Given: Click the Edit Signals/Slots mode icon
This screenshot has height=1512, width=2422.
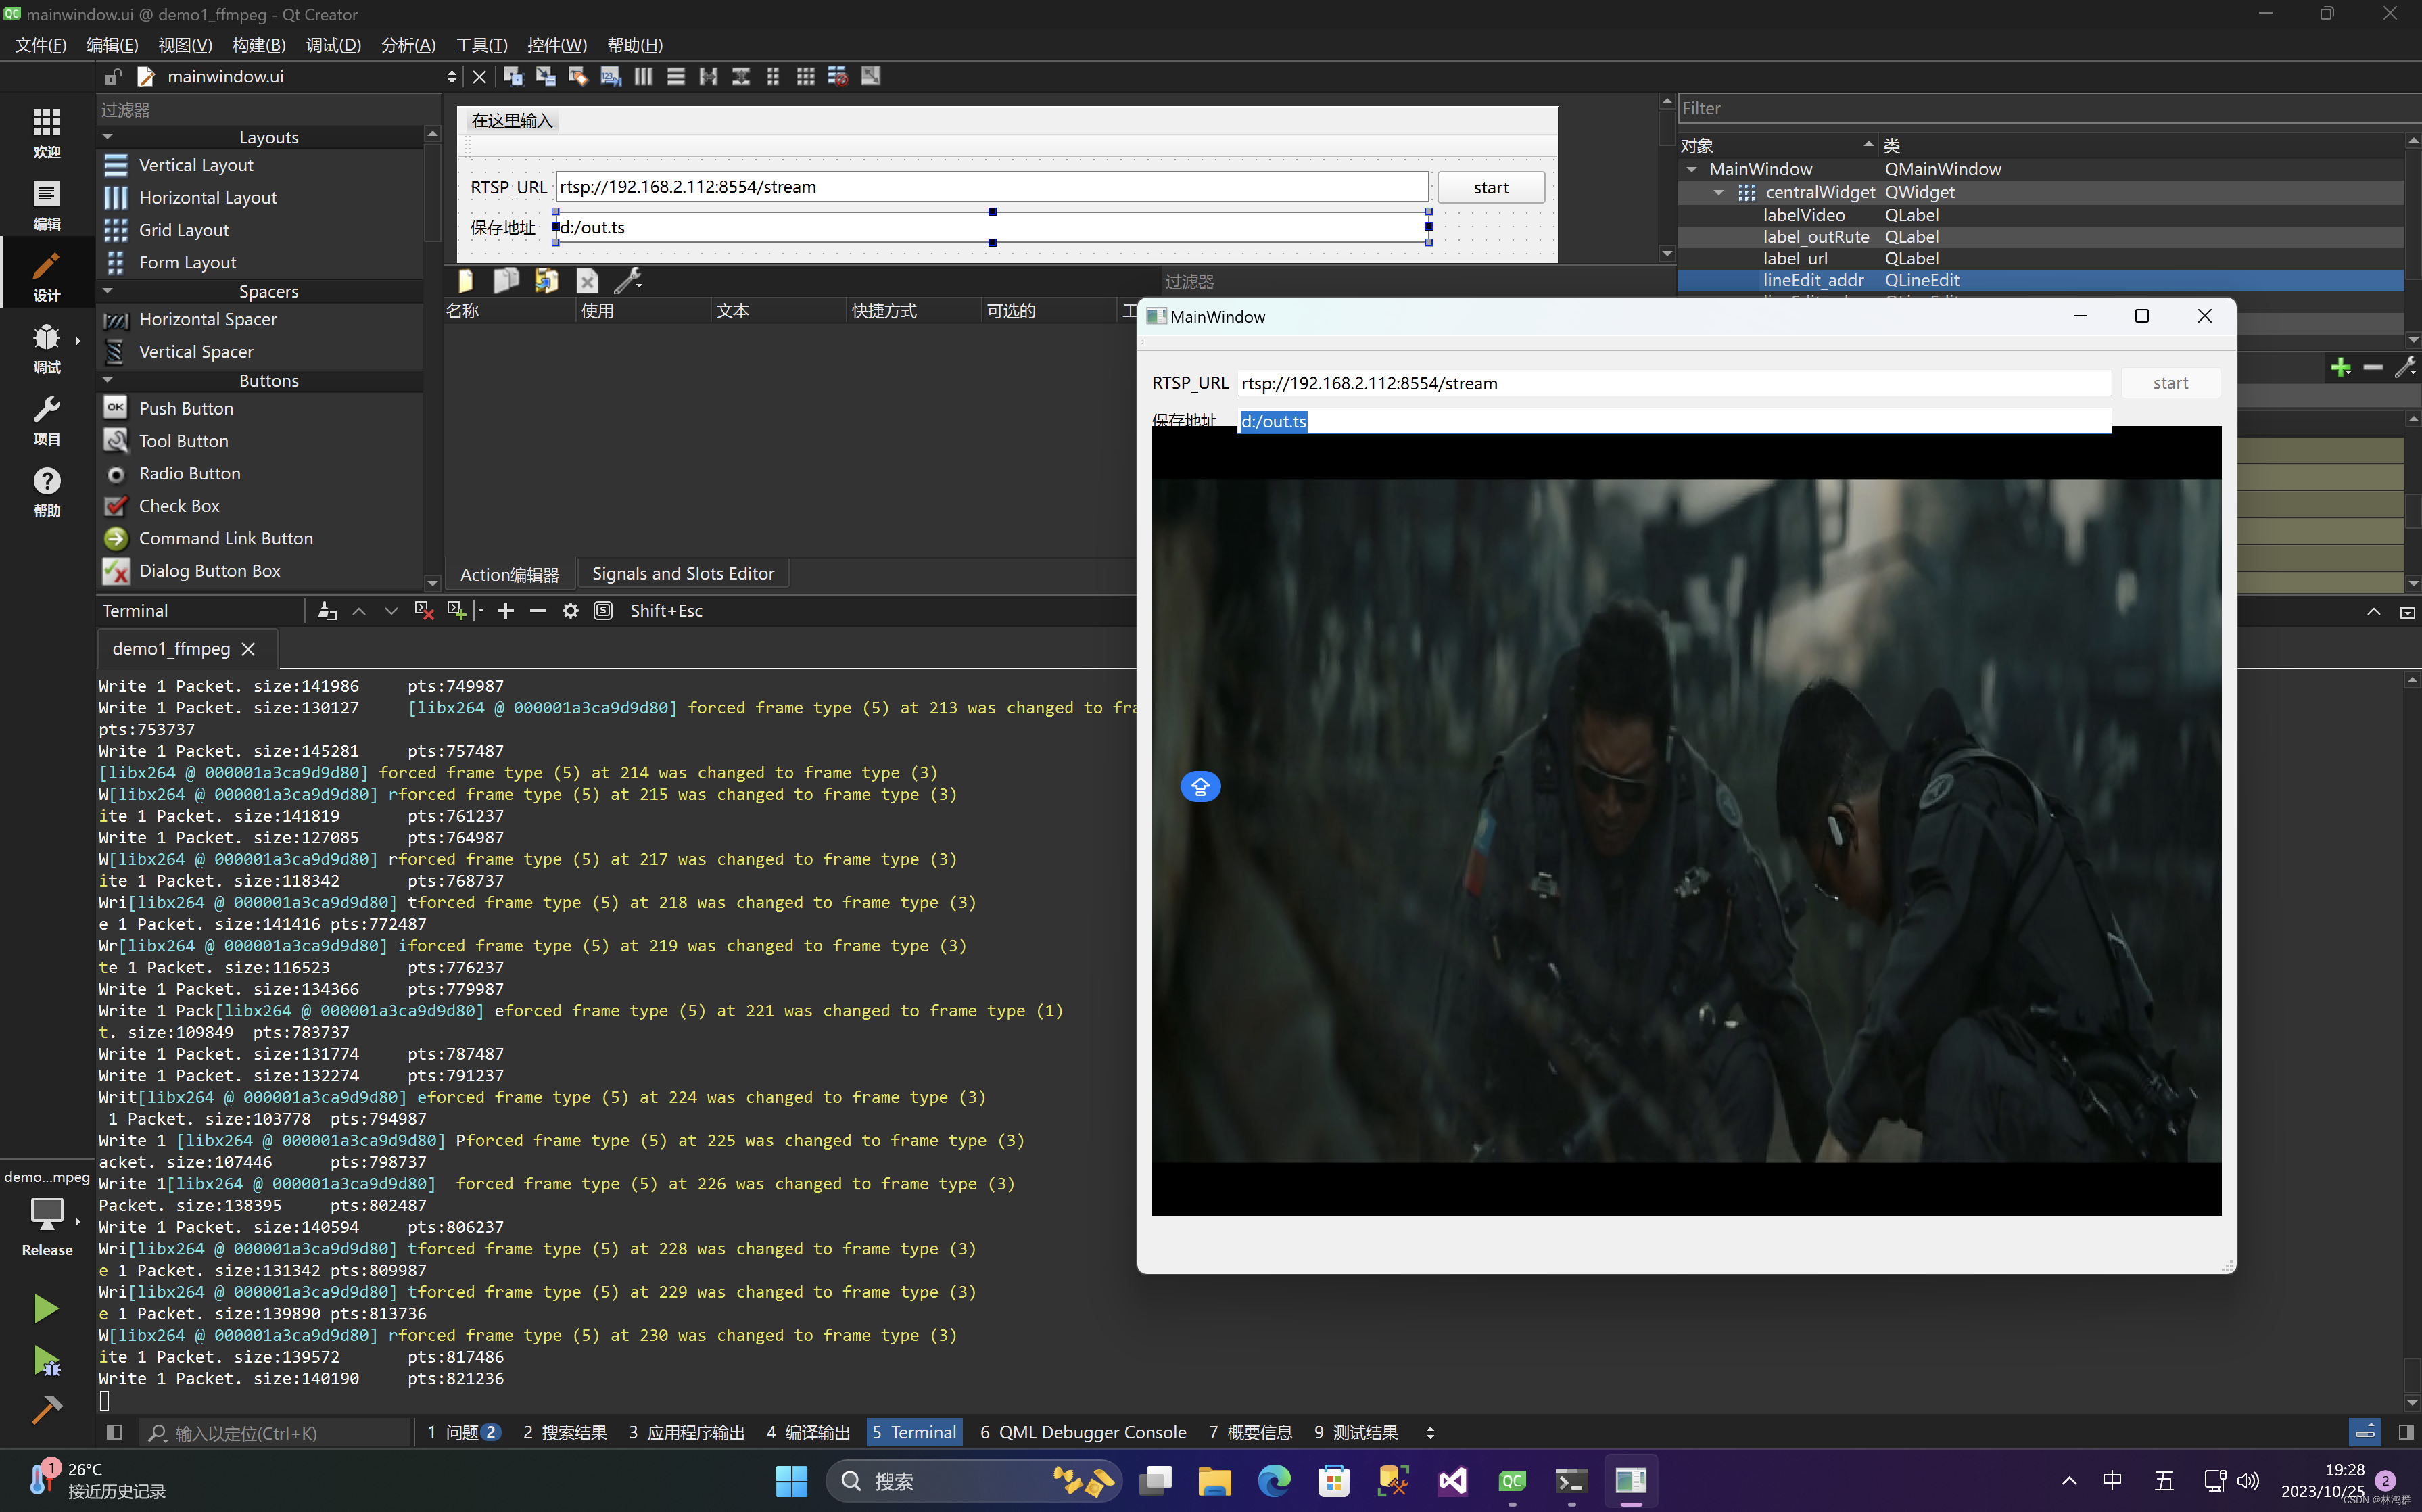Looking at the screenshot, I should (x=546, y=76).
